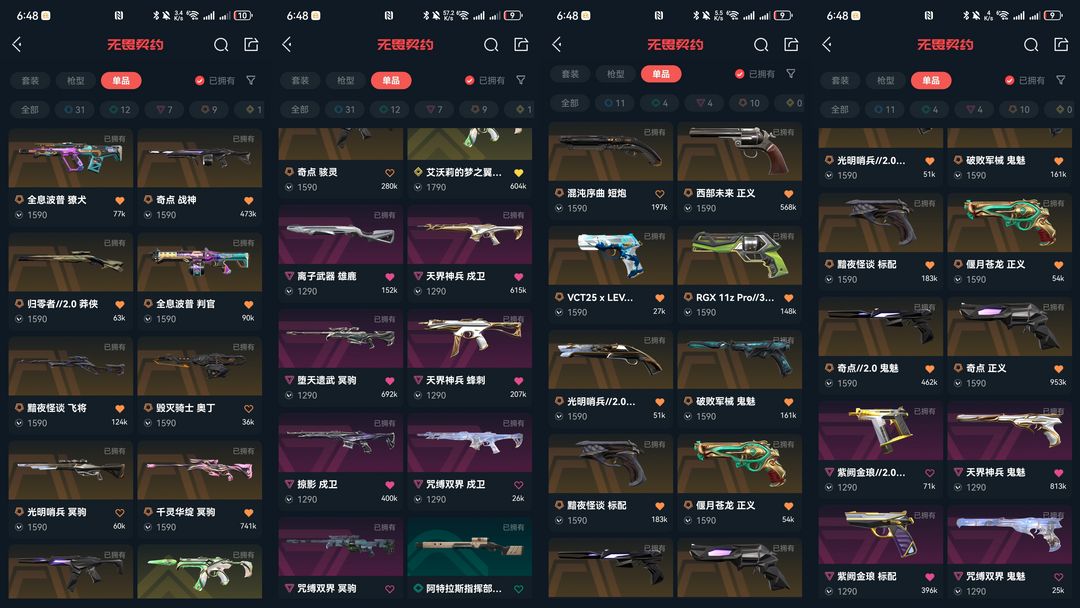1080x608 pixels.
Task: Tap the heart icon on 混沌序曲 短炮
Action: click(x=659, y=194)
